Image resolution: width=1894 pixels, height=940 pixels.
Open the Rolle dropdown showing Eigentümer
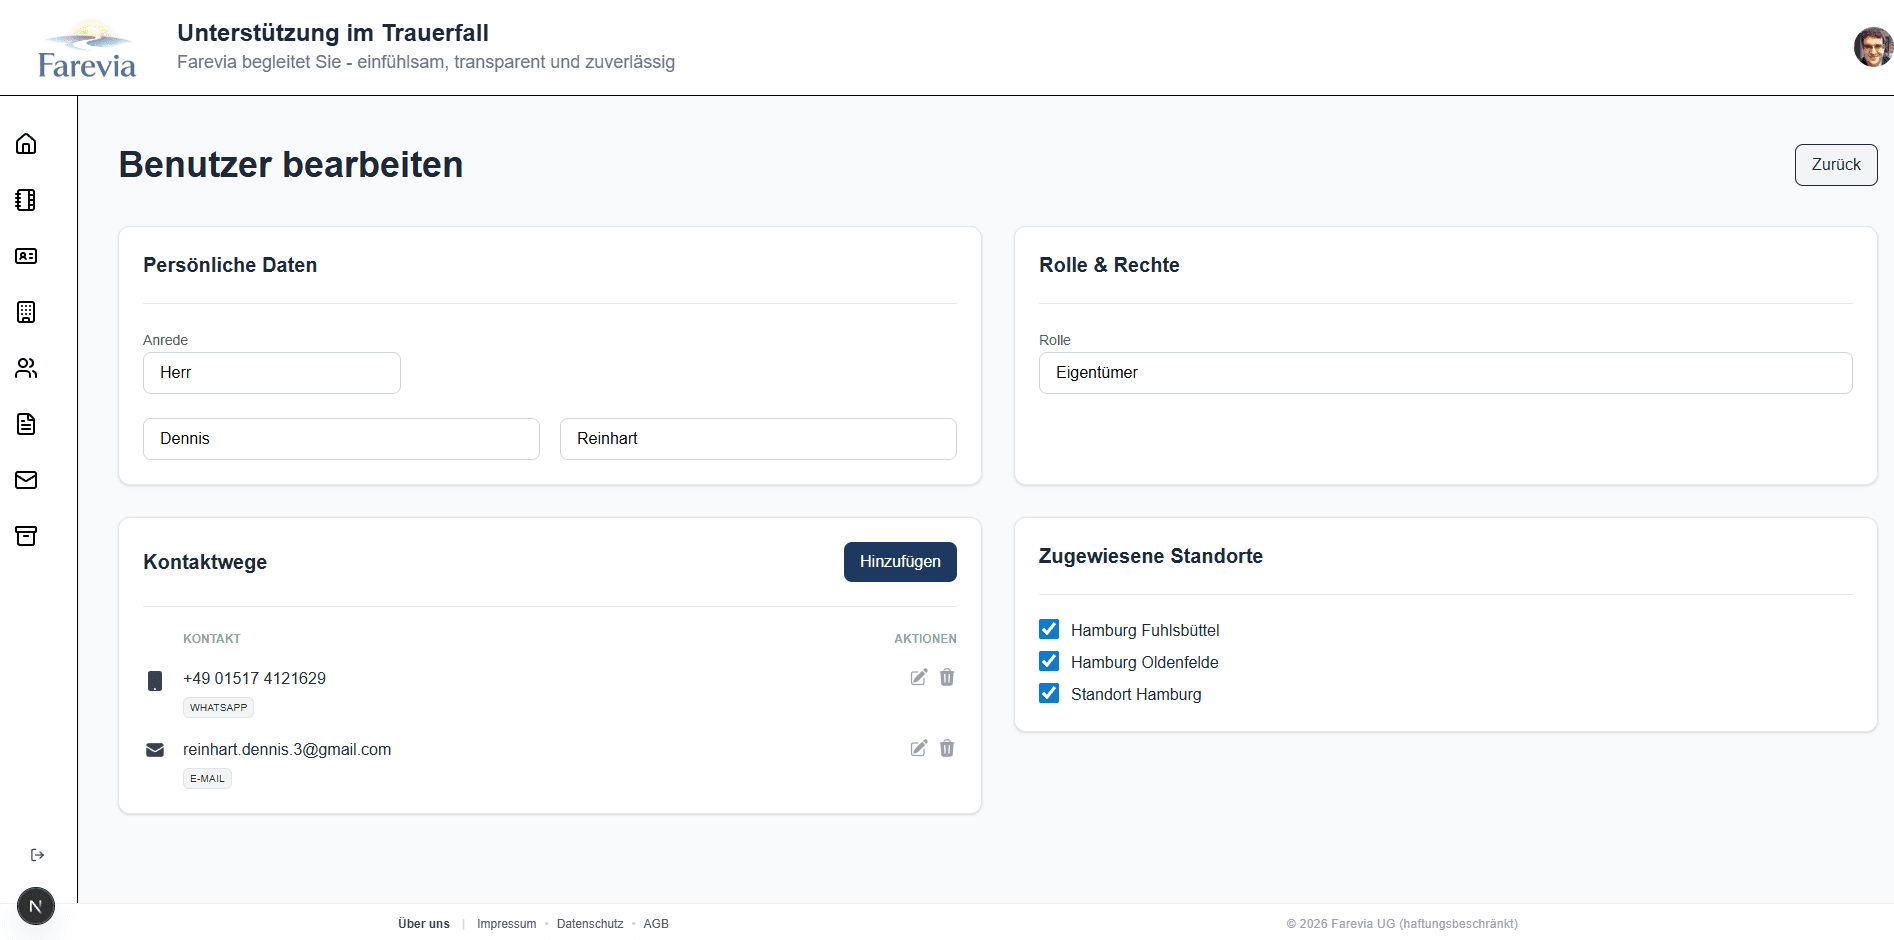point(1445,373)
